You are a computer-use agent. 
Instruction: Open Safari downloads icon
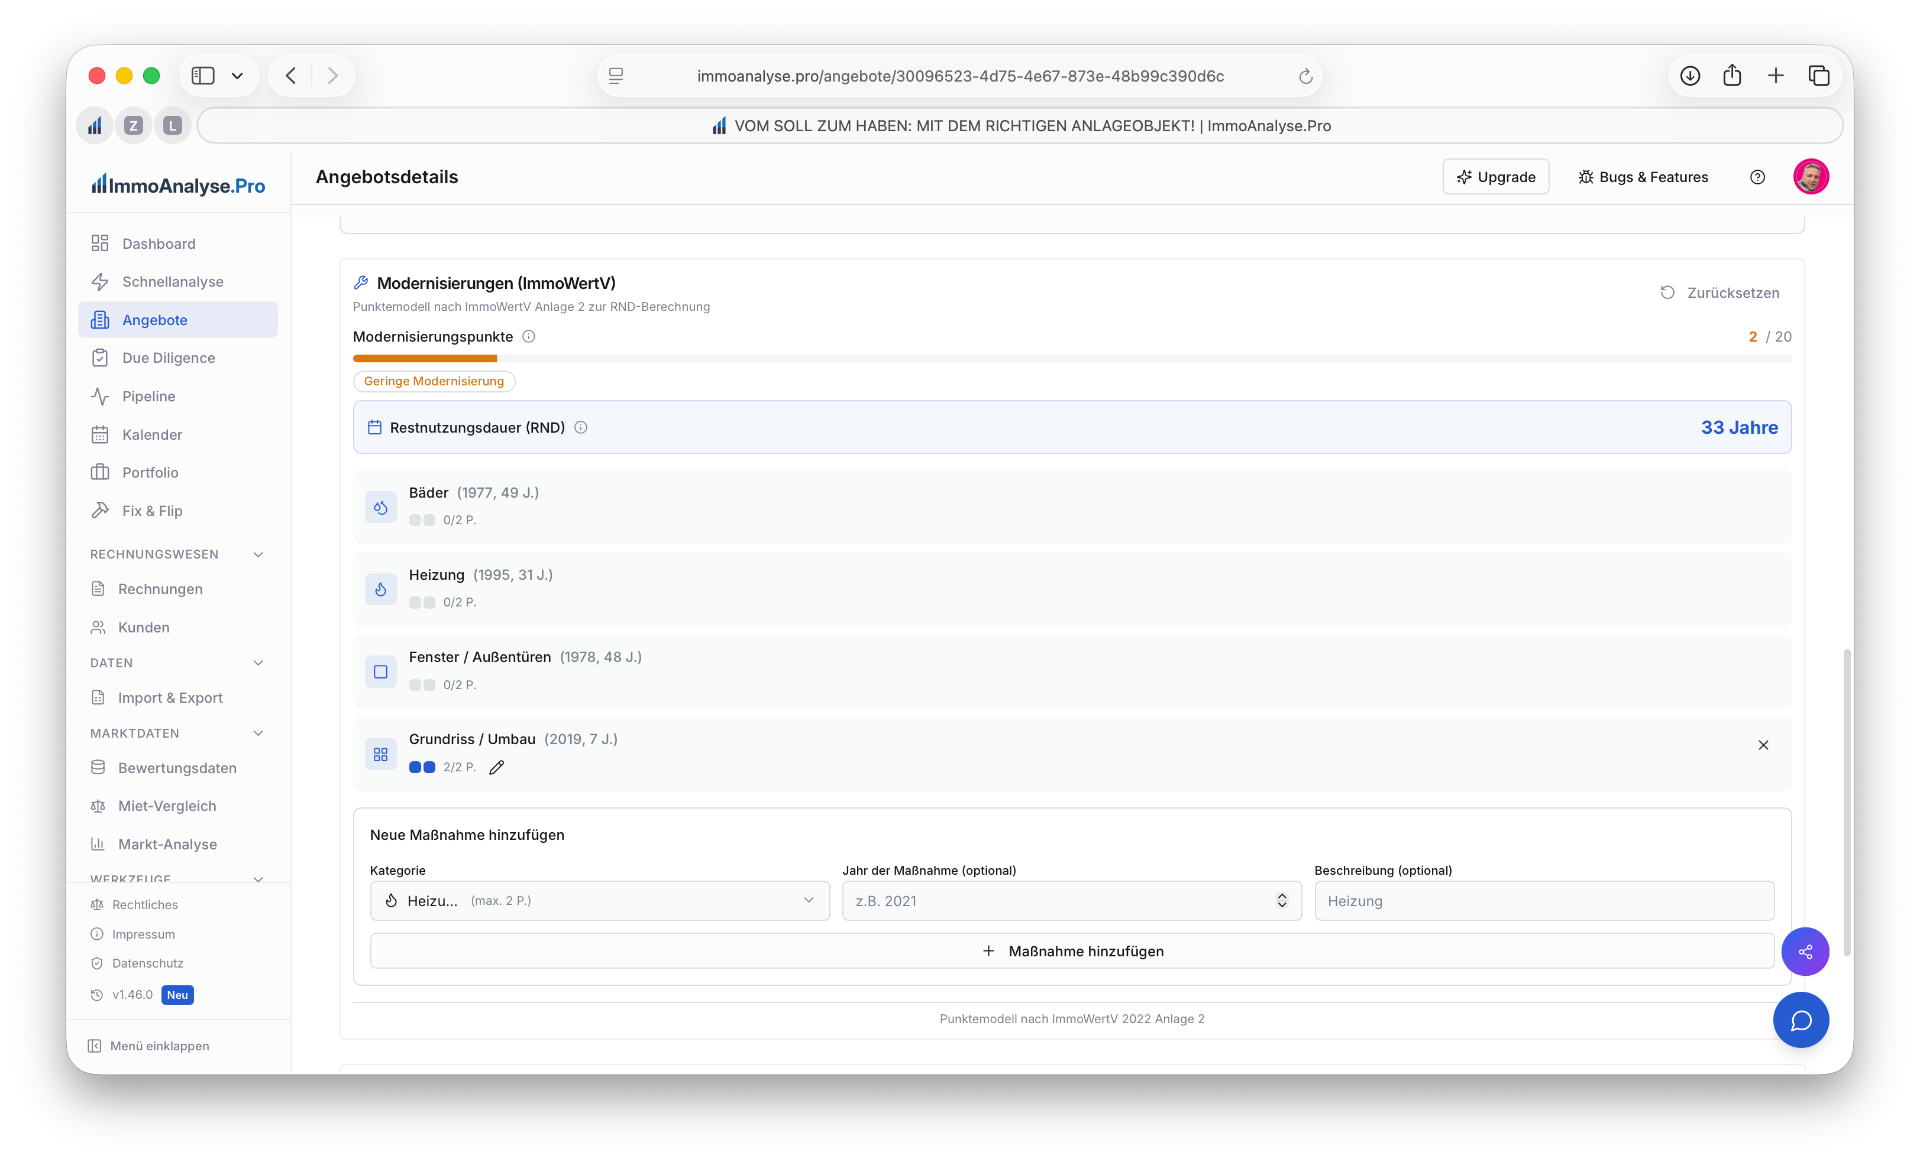coord(1690,76)
